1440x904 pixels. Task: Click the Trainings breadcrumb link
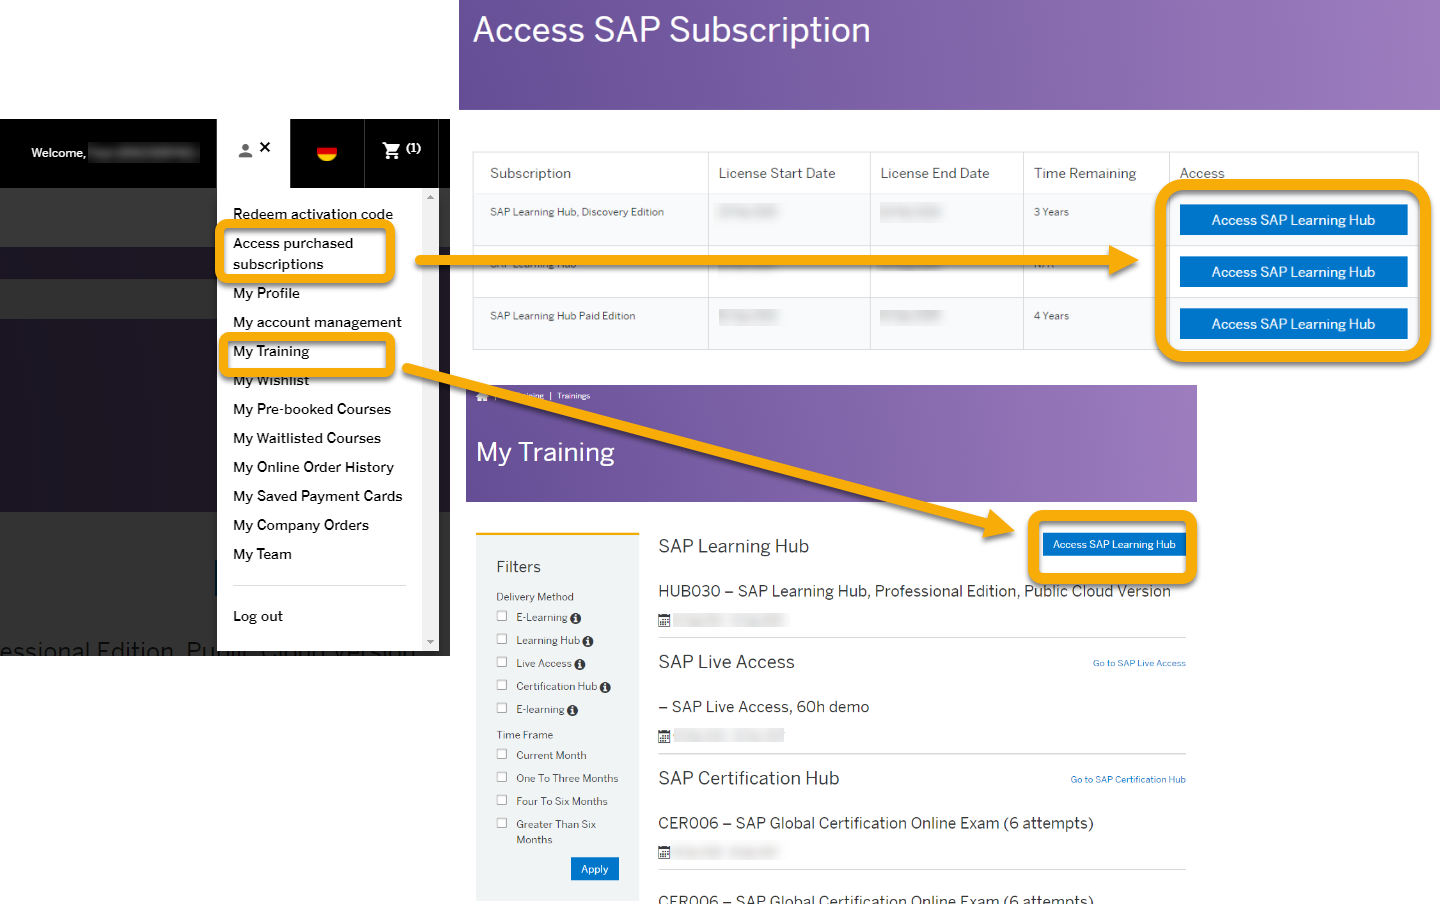pos(573,396)
